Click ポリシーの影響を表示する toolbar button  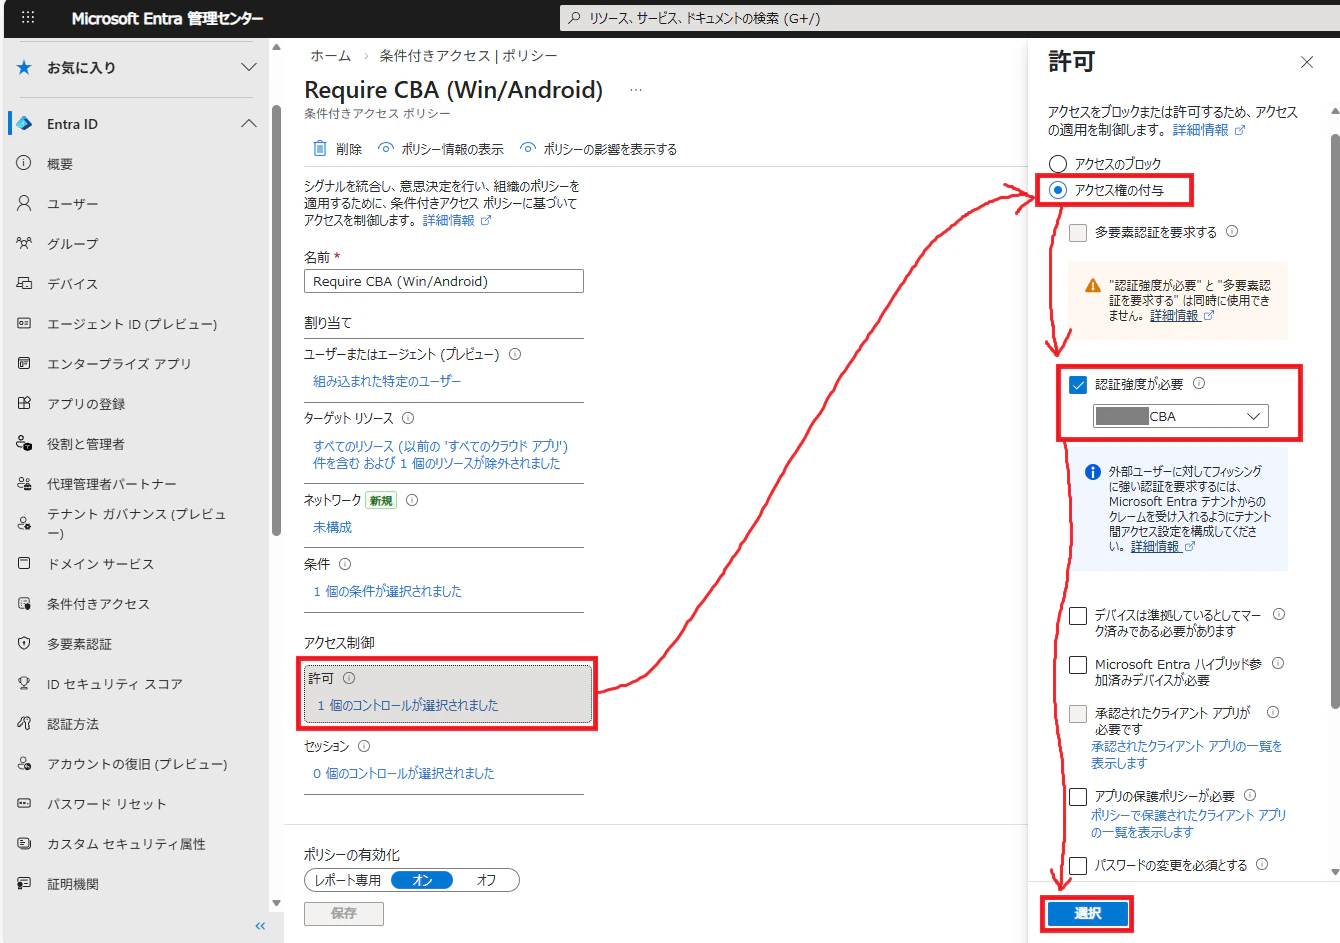pyautogui.click(x=598, y=149)
